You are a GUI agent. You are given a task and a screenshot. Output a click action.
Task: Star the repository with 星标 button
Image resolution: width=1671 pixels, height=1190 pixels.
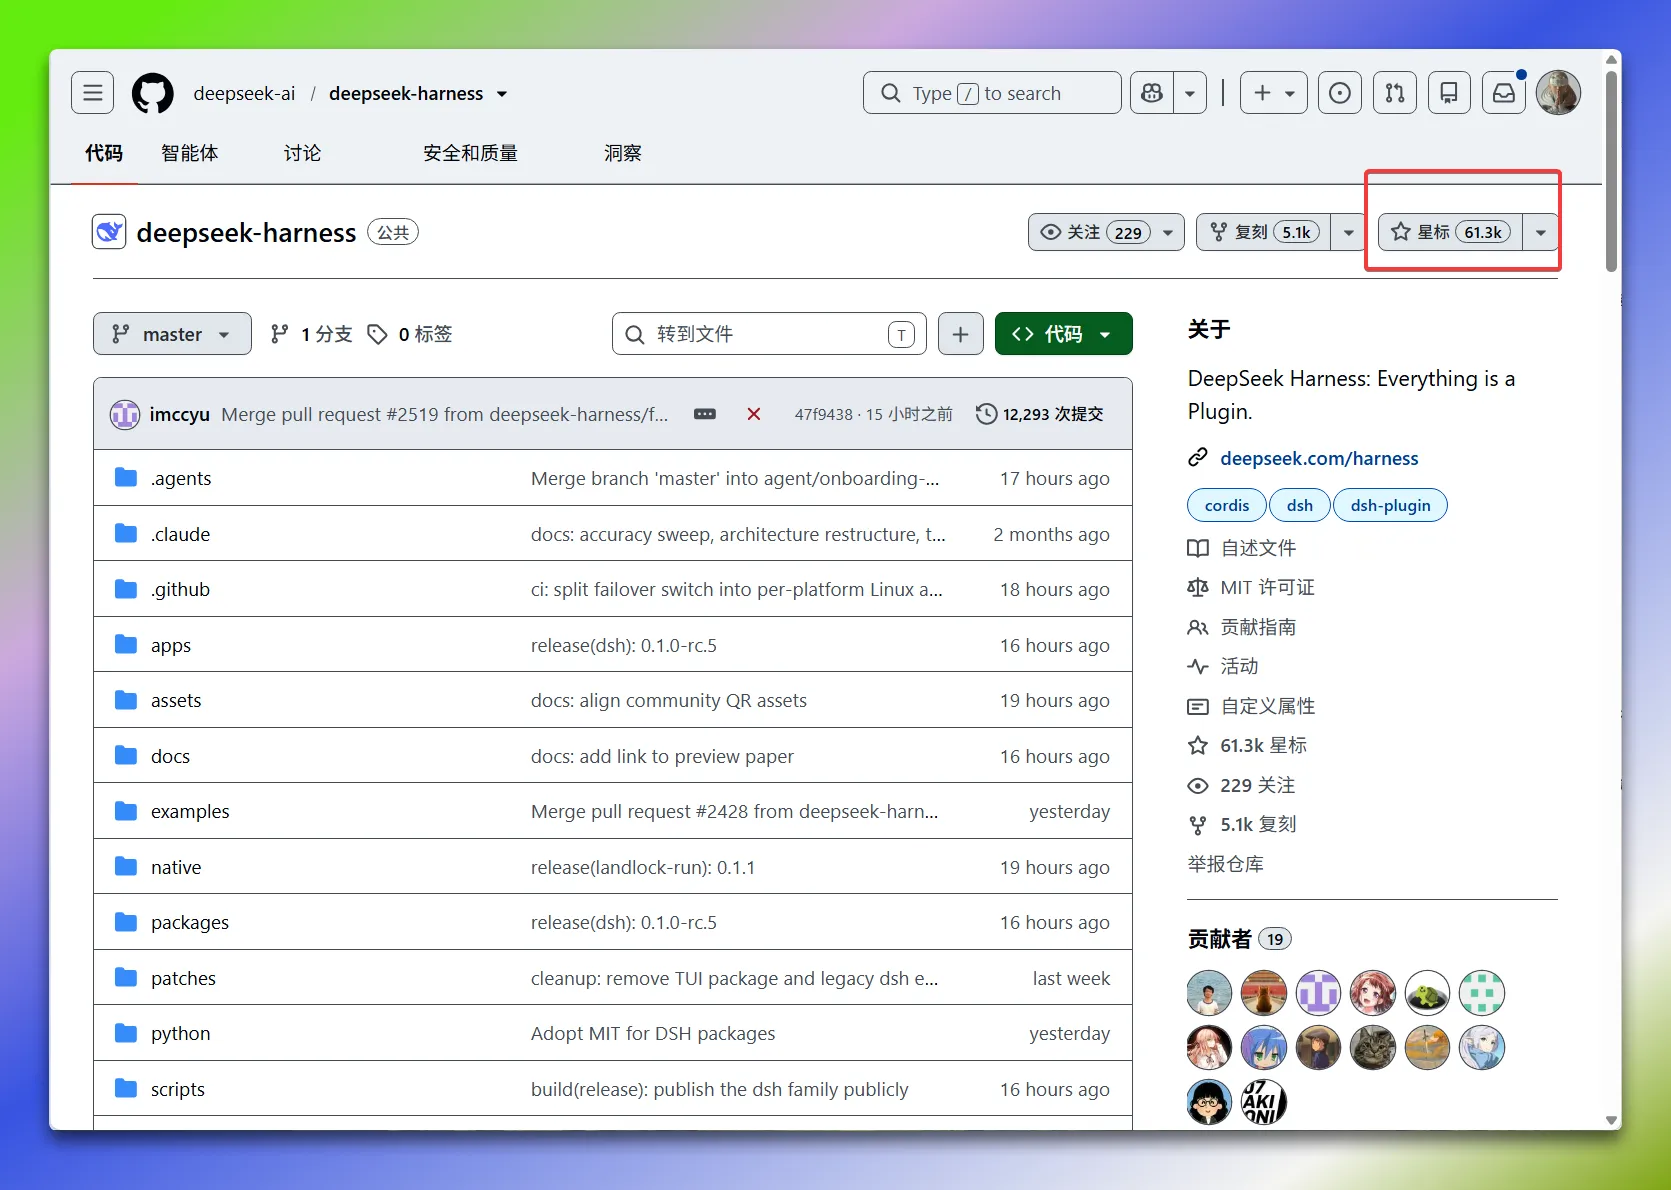1451,232
